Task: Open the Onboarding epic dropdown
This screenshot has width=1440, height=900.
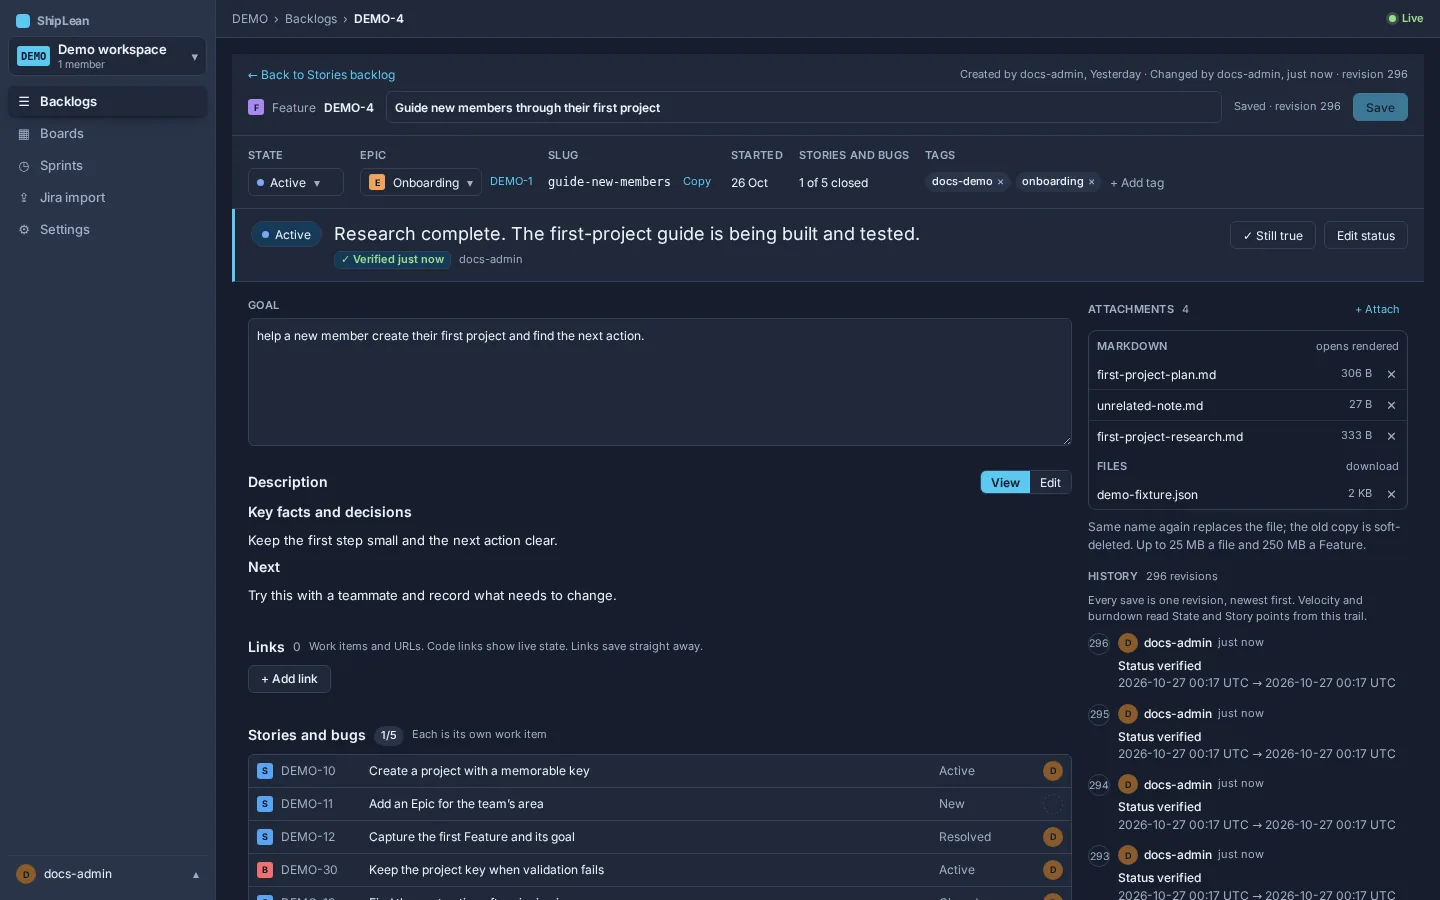Action: click(x=420, y=183)
